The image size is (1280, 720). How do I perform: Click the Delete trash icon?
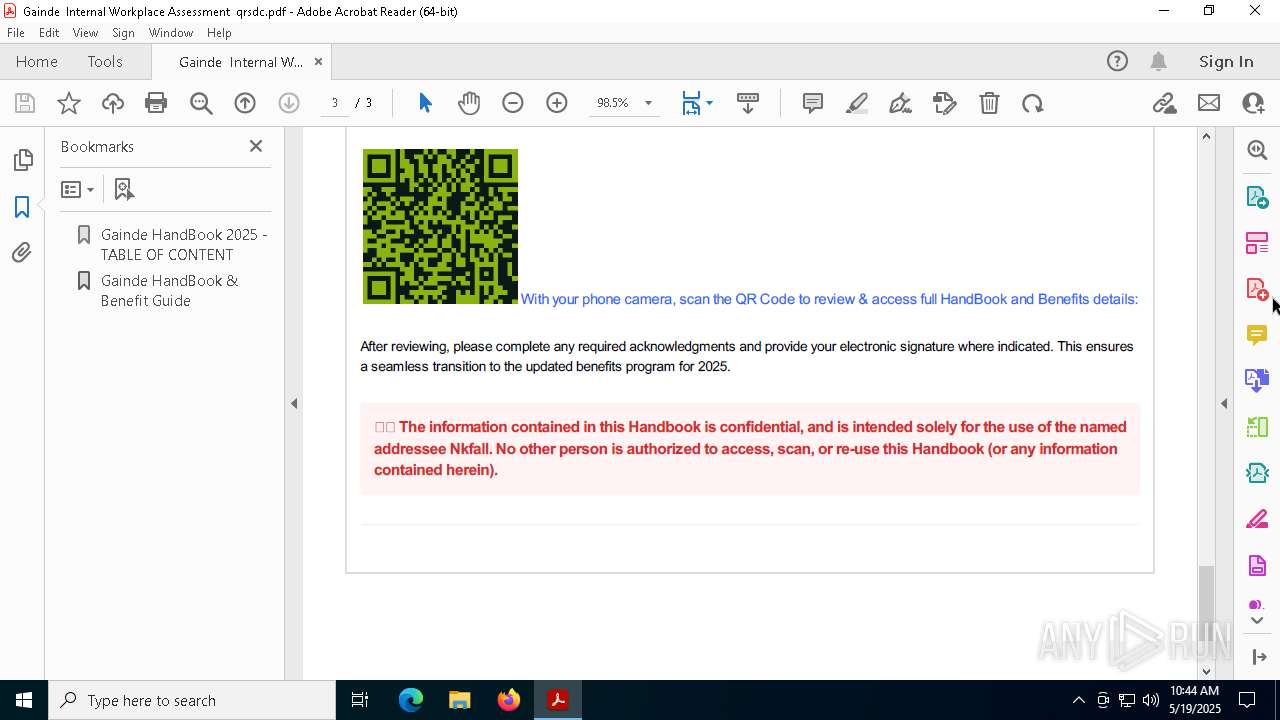[x=989, y=103]
